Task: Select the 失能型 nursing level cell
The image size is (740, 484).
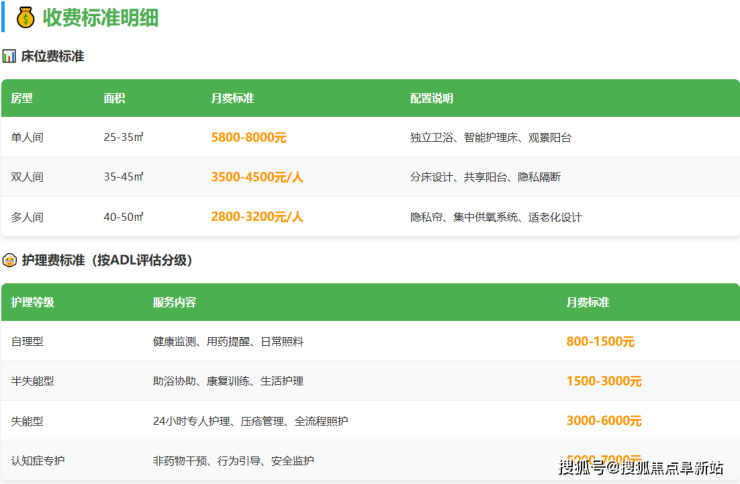Action: click(27, 421)
